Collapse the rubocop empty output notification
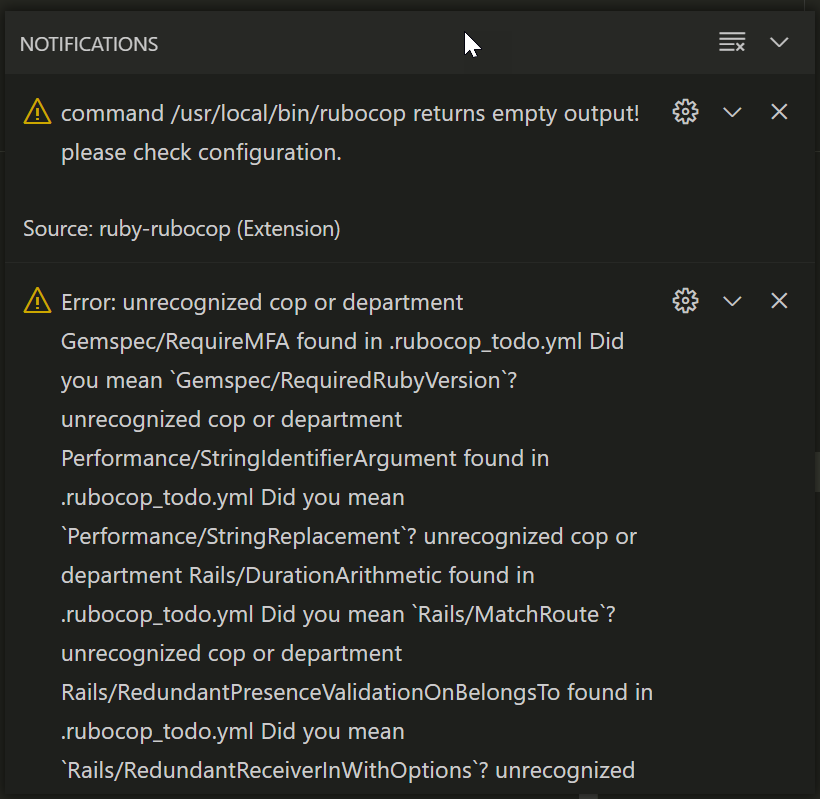This screenshot has height=799, width=820. click(x=732, y=112)
